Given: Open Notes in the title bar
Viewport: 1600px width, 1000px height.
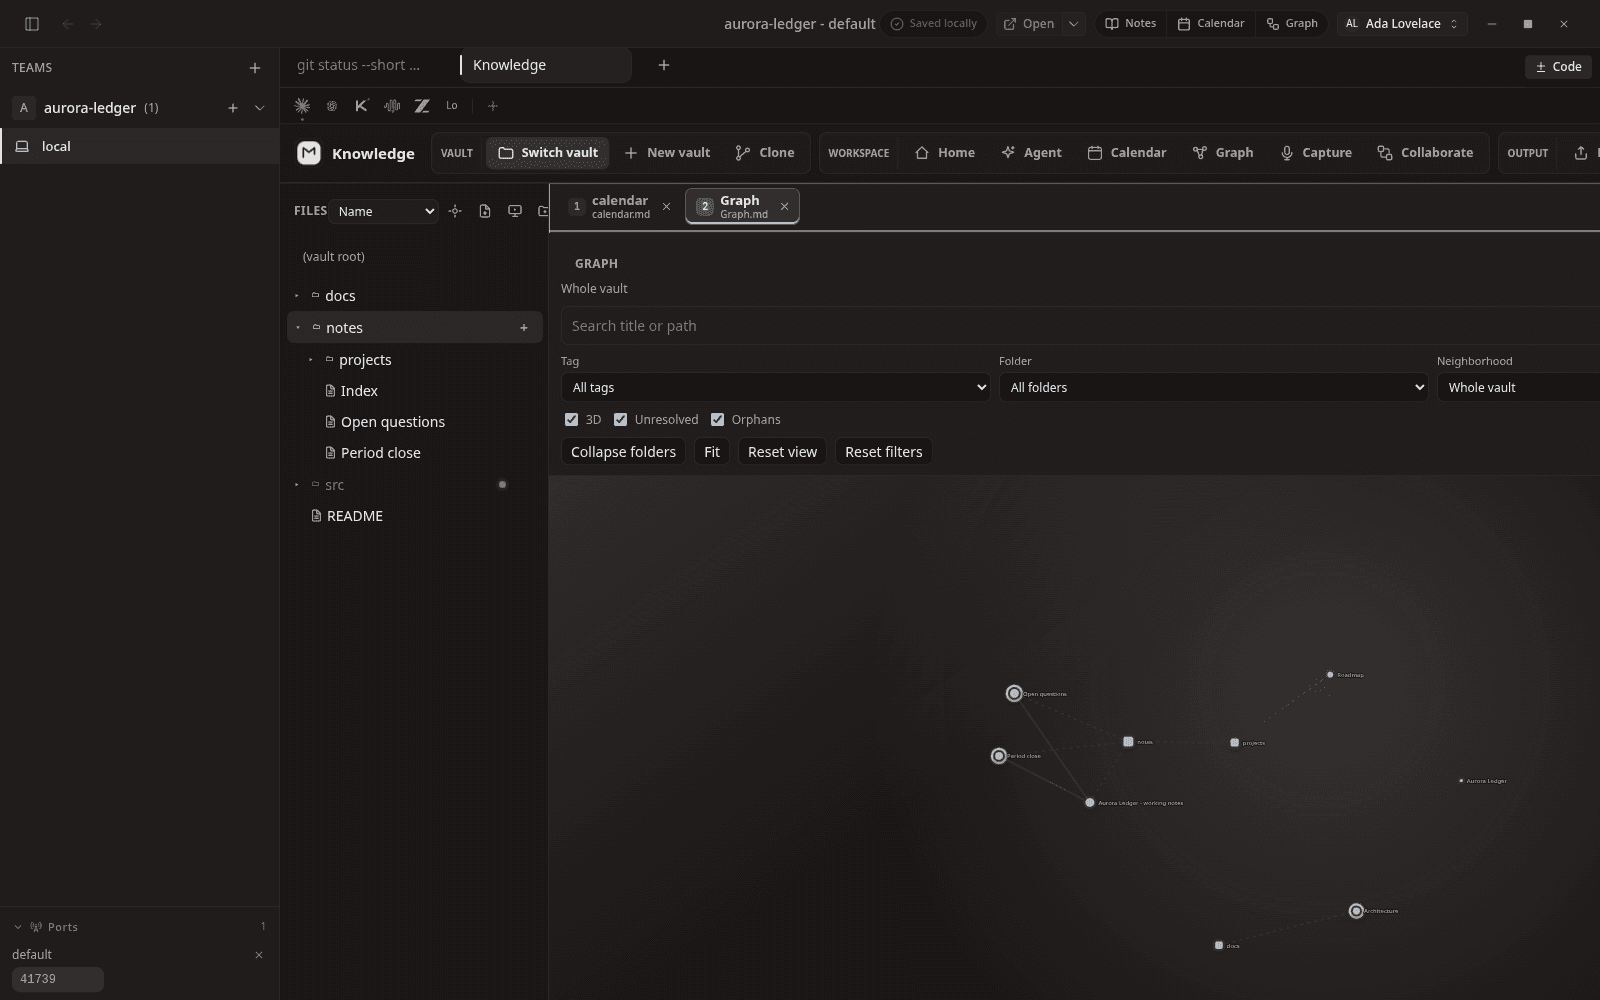Looking at the screenshot, I should (1130, 24).
